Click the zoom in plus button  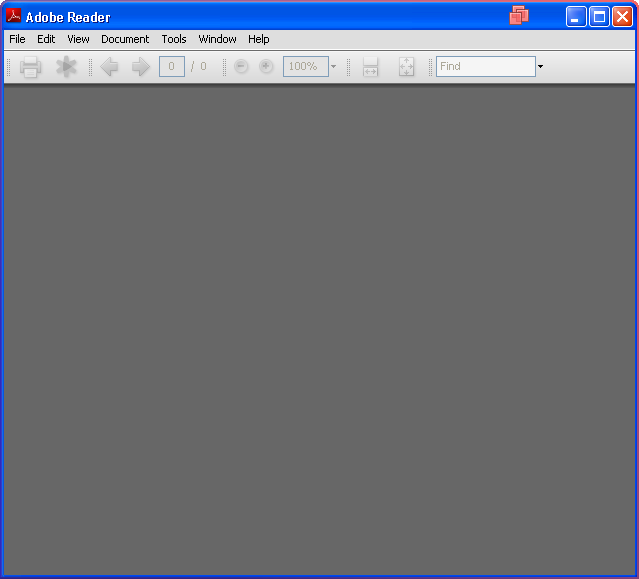[x=266, y=66]
